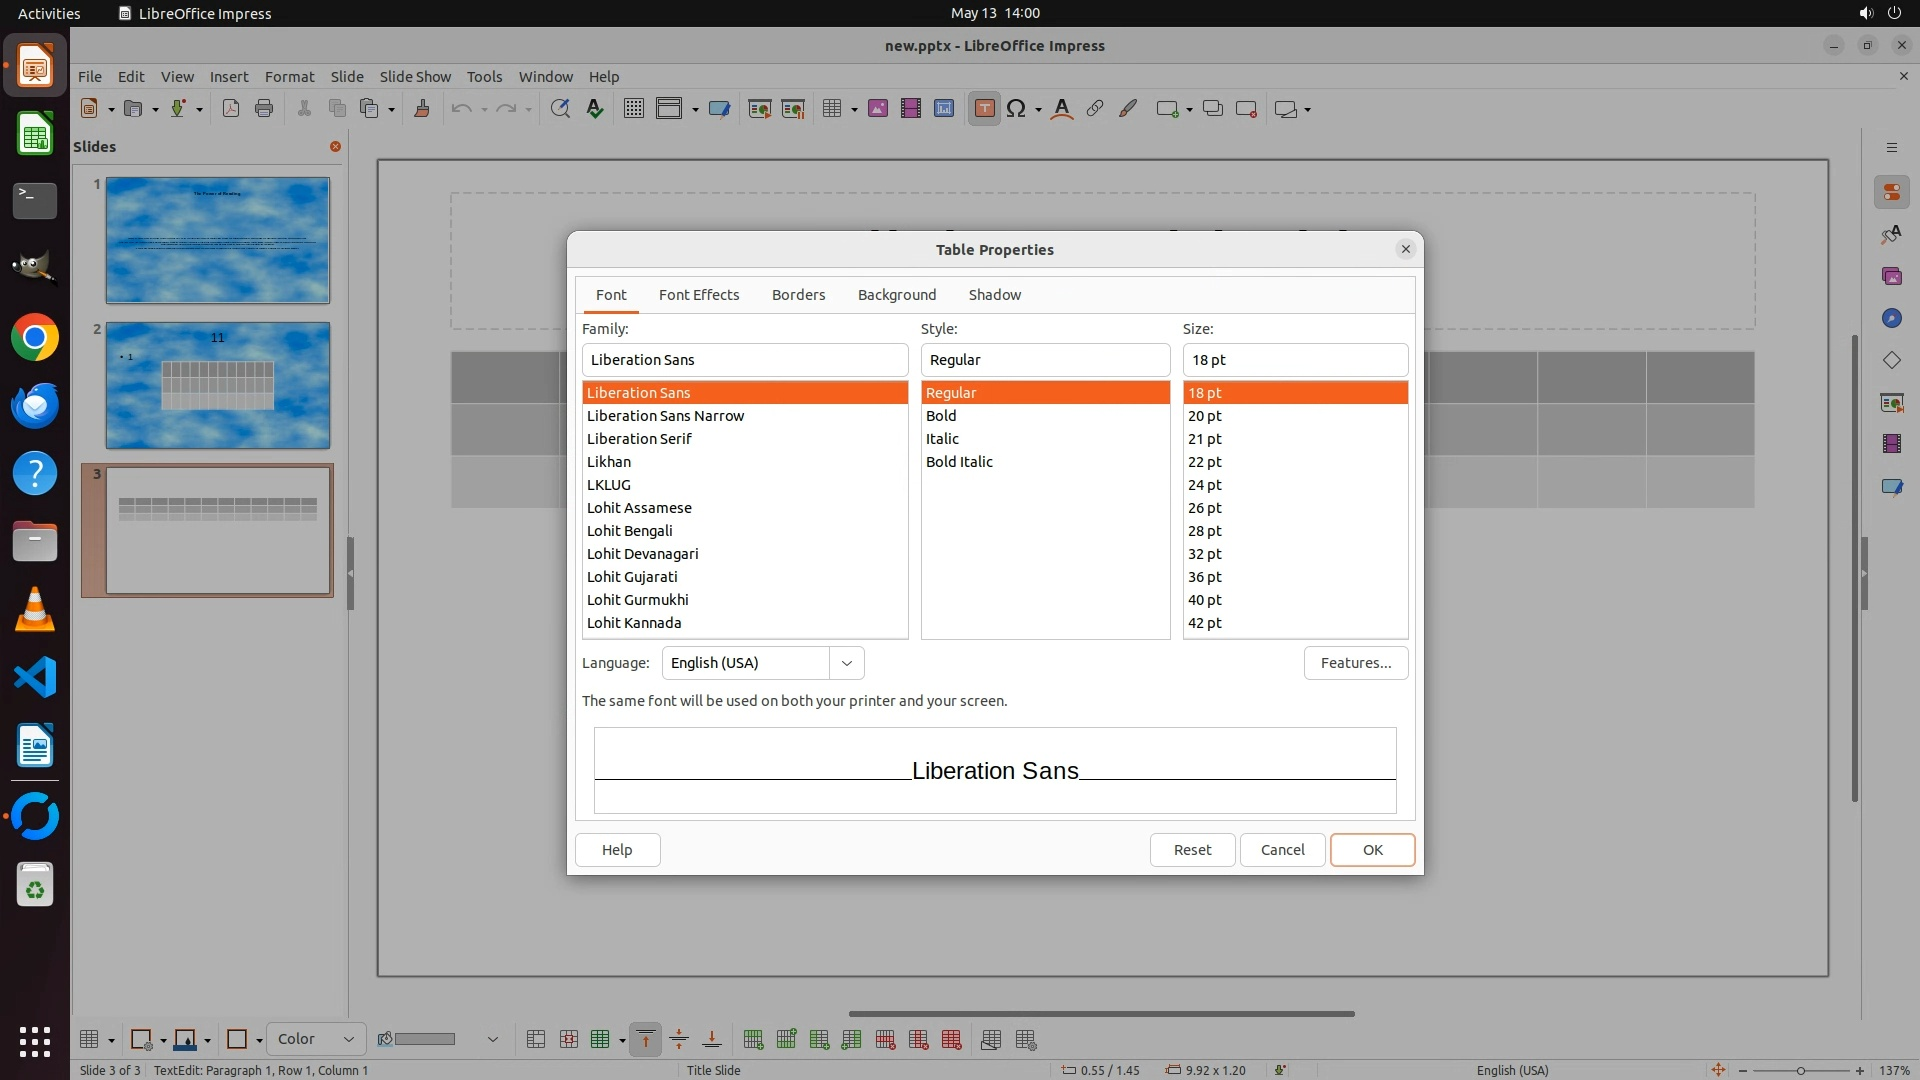Toggle Display Grid in toolbar

coord(634,109)
